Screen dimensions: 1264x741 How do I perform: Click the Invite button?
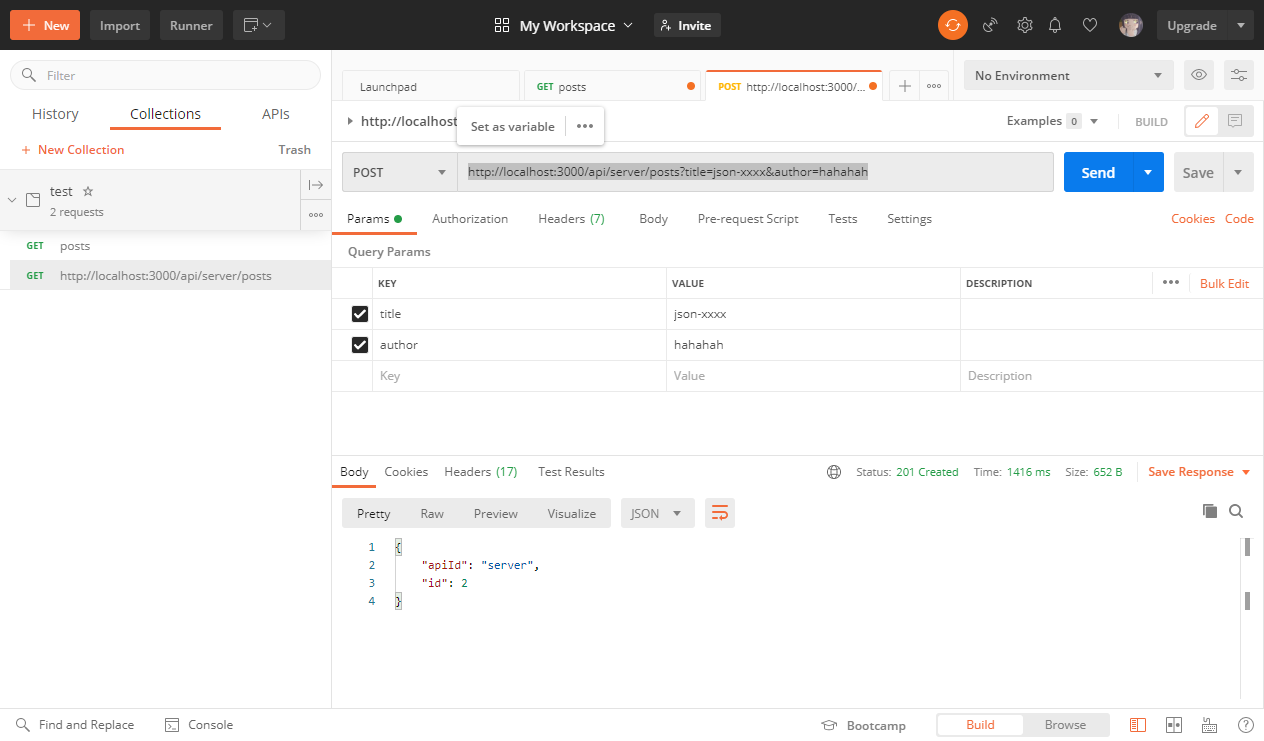tap(687, 25)
